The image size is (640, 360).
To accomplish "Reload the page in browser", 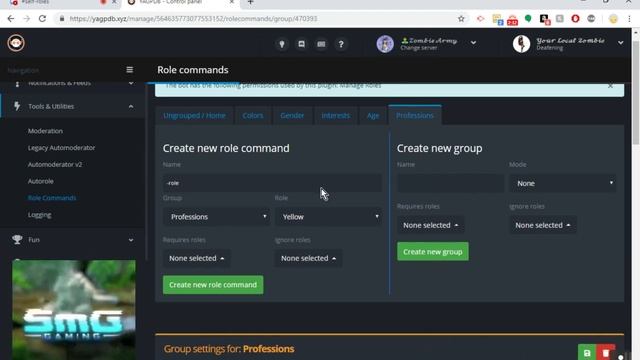I will tap(42, 19).
